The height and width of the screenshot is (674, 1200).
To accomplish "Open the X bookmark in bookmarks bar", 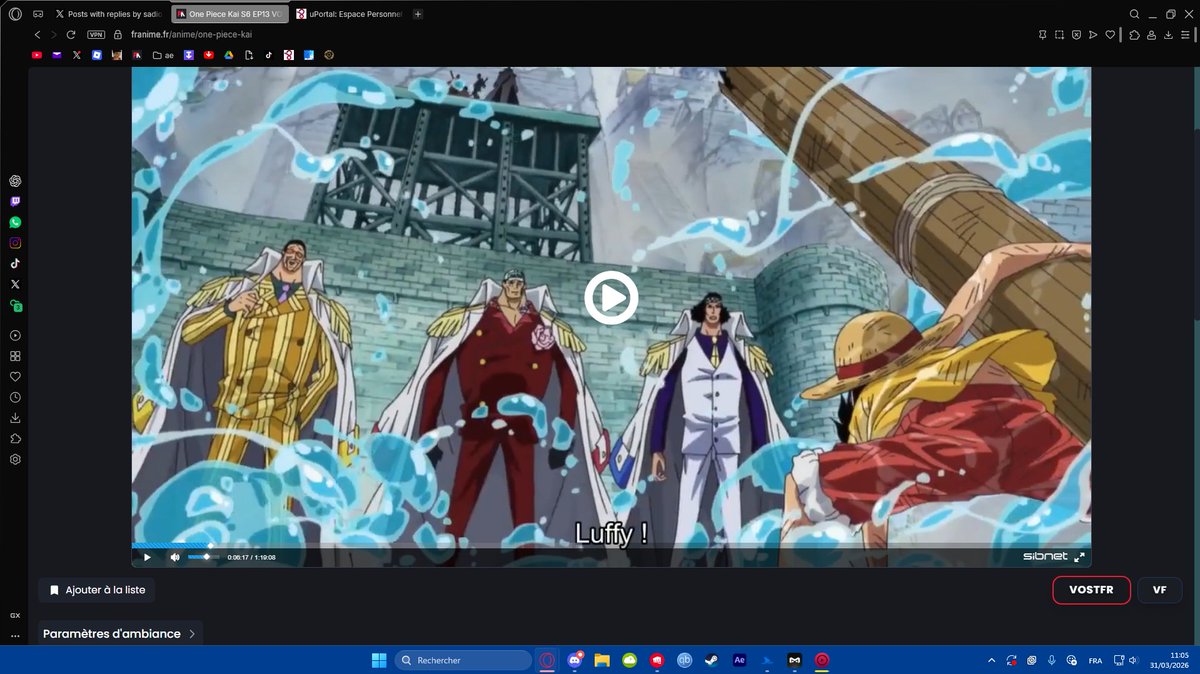I will pos(77,55).
